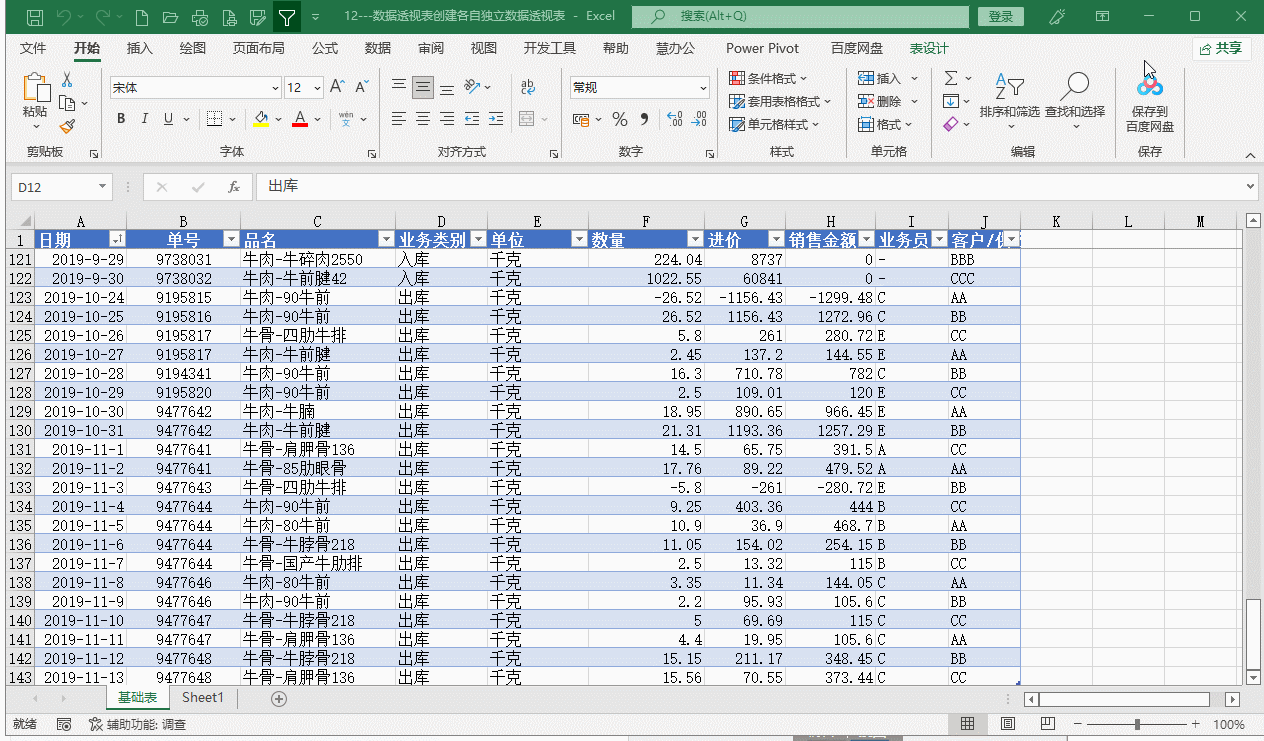1264x741 pixels.
Task: Toggle middle vertical alignment
Action: coord(423,87)
